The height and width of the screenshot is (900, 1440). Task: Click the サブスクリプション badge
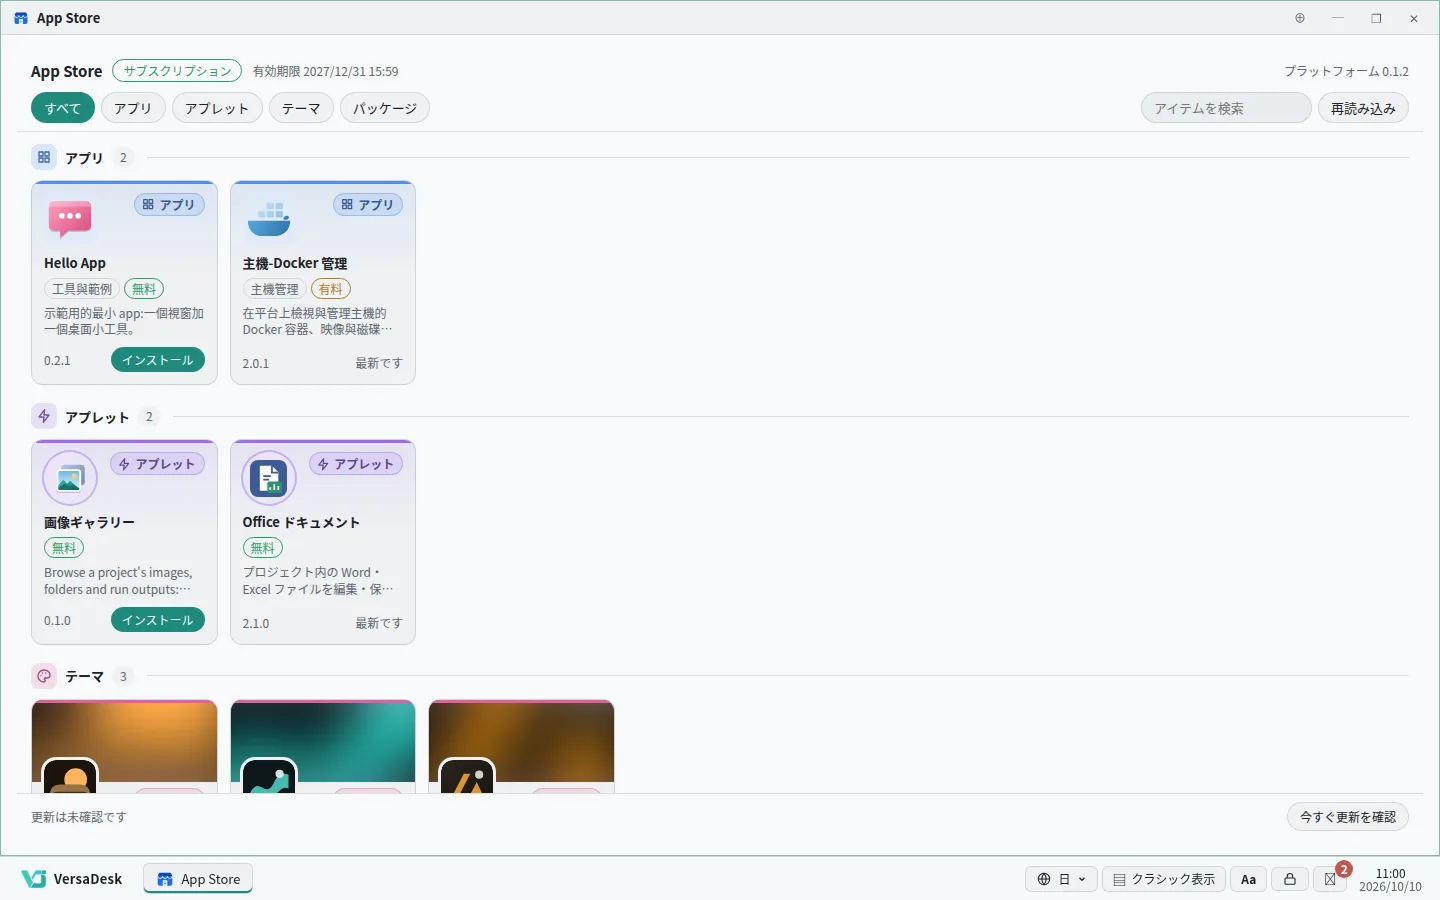[177, 71]
